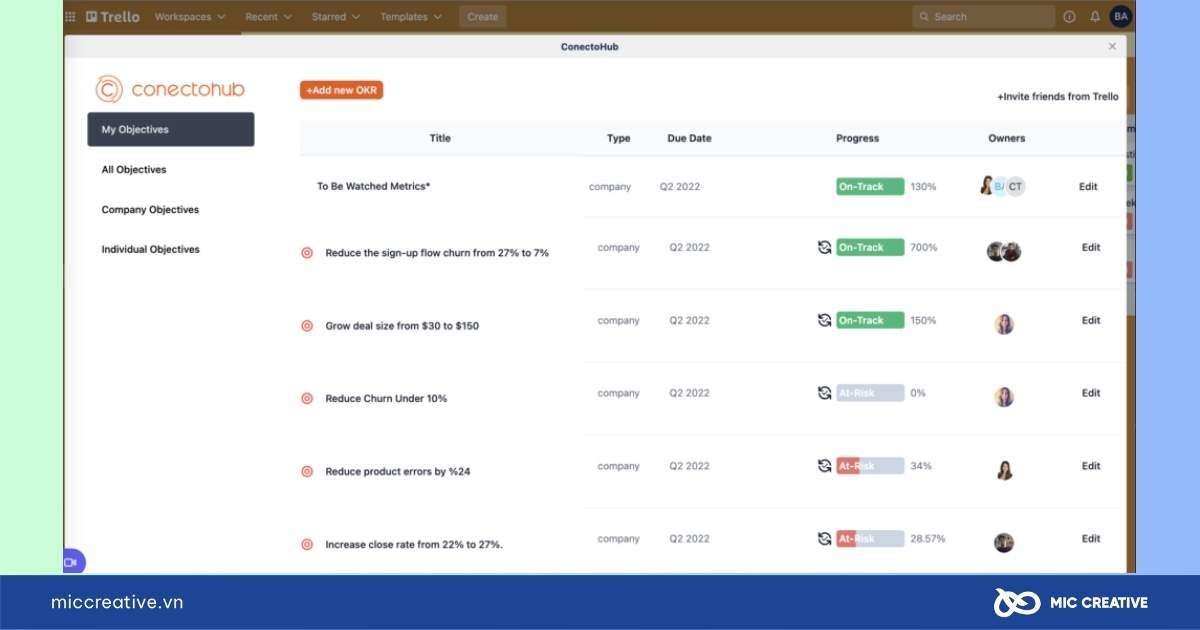This screenshot has width=1200, height=630.
Task: Edit the Increase close rate objective
Action: pos(1091,539)
